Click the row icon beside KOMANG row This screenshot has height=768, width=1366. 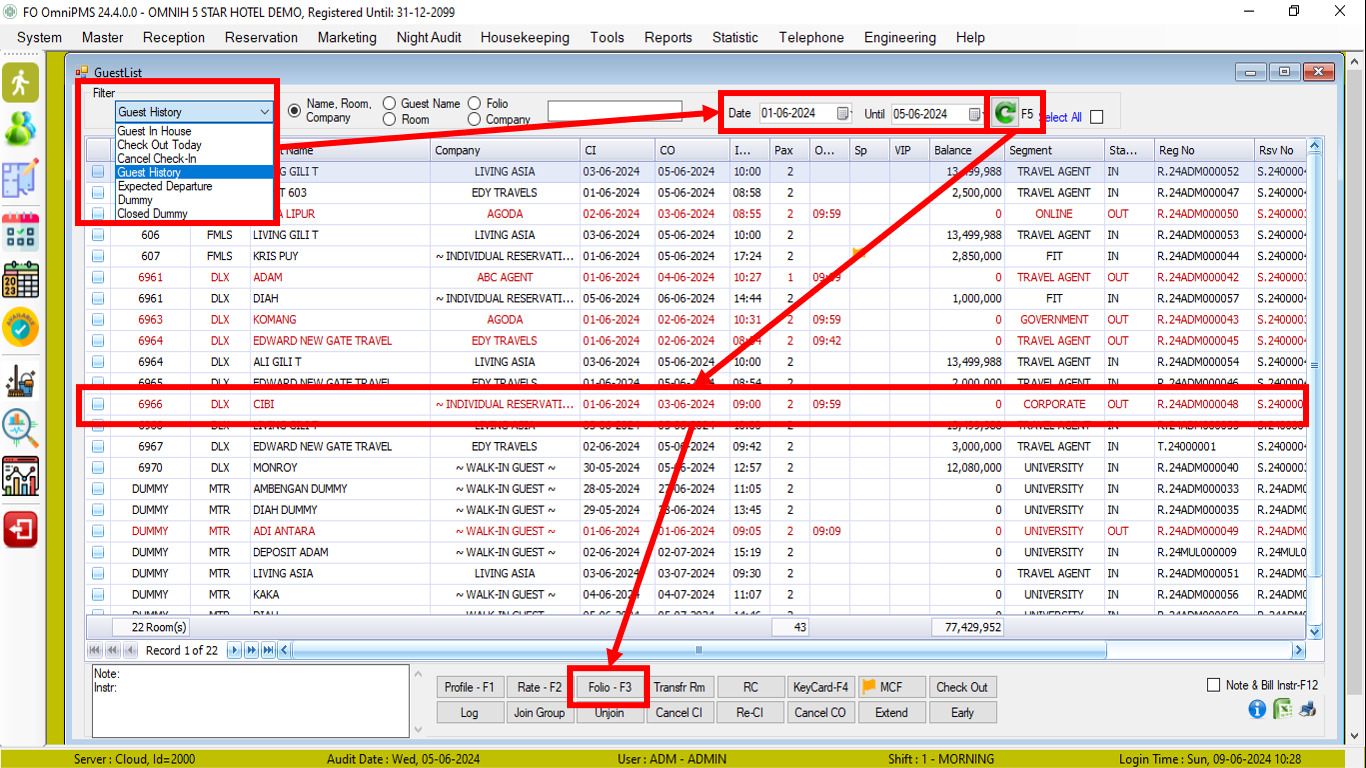(x=98, y=319)
